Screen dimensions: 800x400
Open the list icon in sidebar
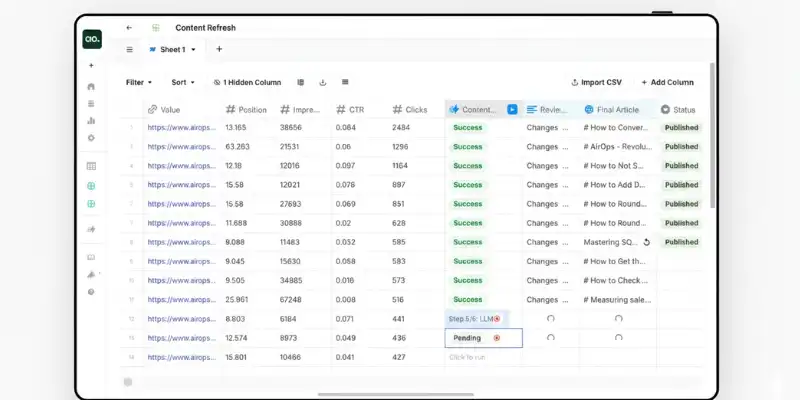pyautogui.click(x=91, y=104)
